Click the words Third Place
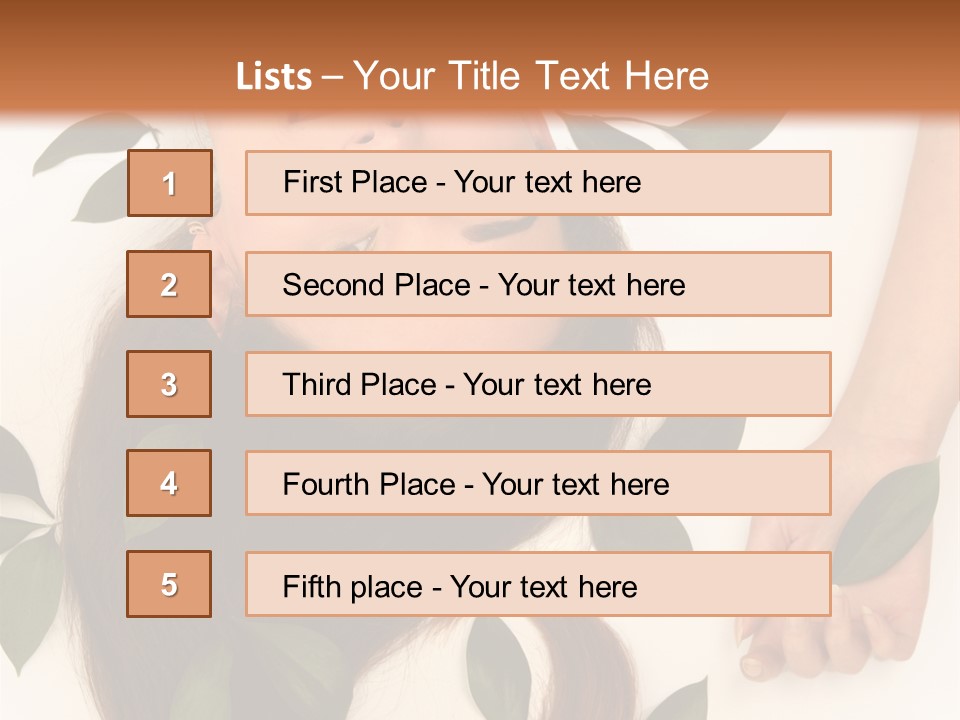Screen dimensions: 960x720 (359, 384)
